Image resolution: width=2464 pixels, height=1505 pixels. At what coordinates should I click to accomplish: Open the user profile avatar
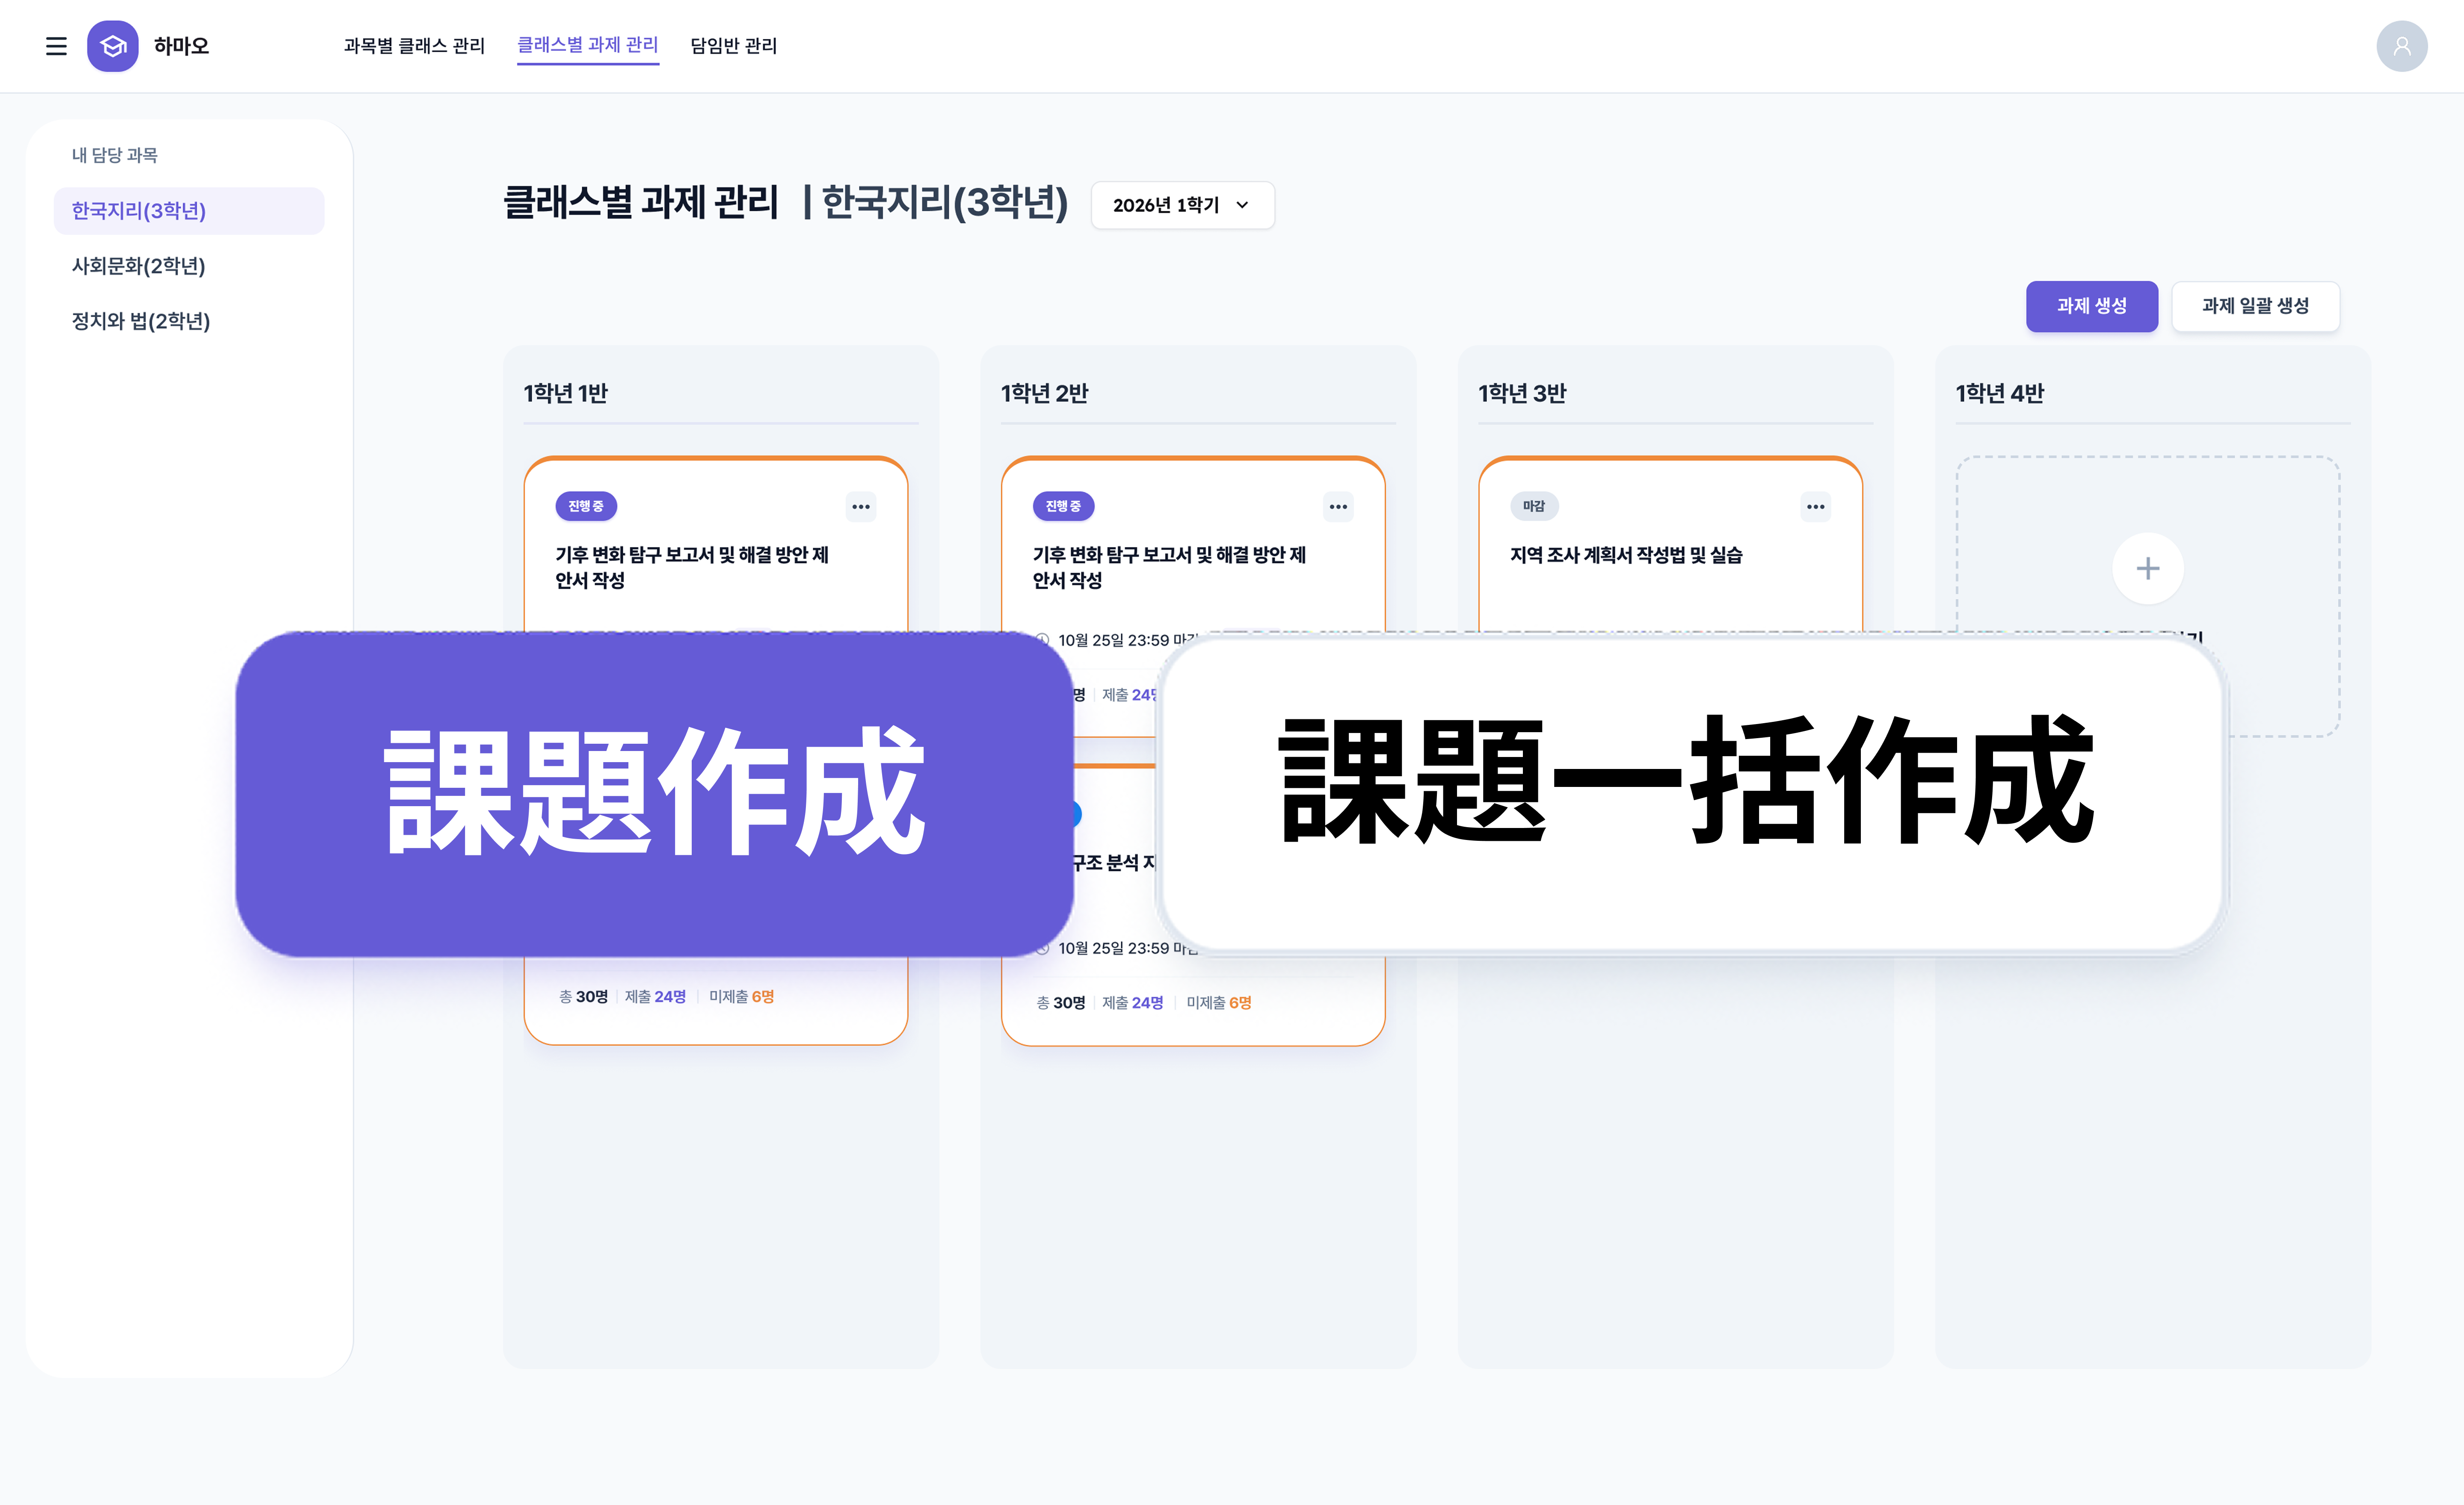click(x=2401, y=46)
